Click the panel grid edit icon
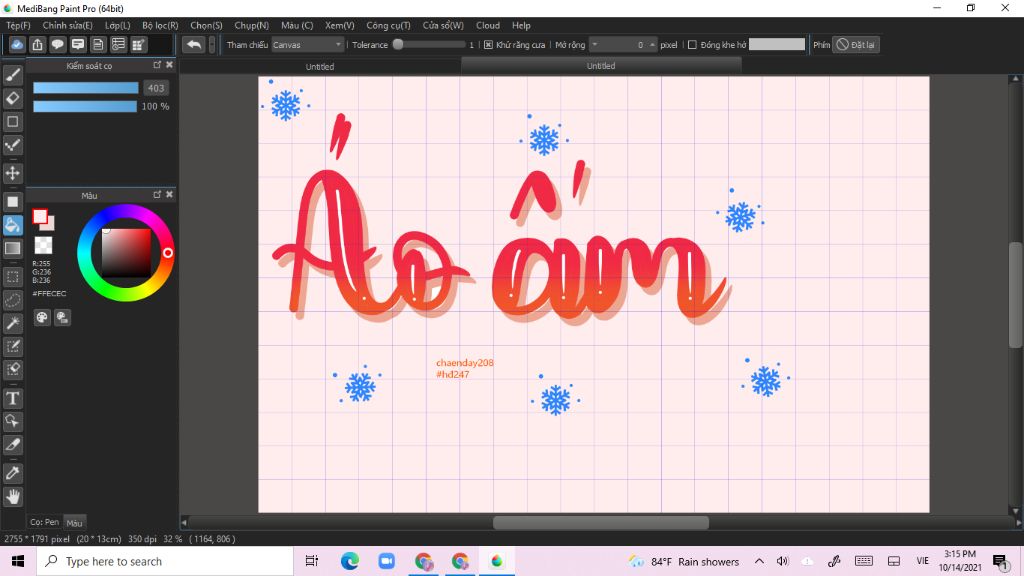 [138, 44]
